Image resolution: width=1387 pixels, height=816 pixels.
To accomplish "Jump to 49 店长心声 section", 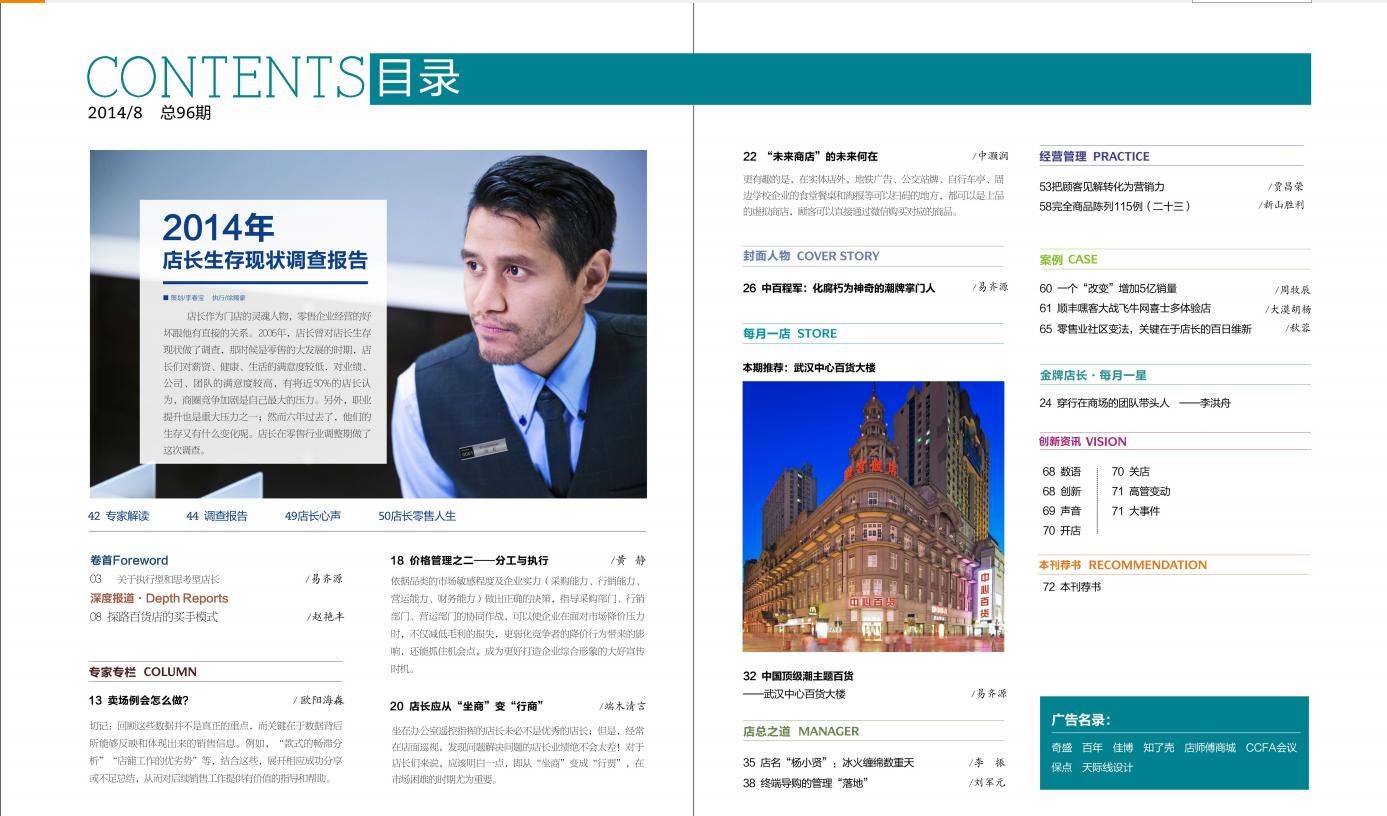I will click(312, 516).
